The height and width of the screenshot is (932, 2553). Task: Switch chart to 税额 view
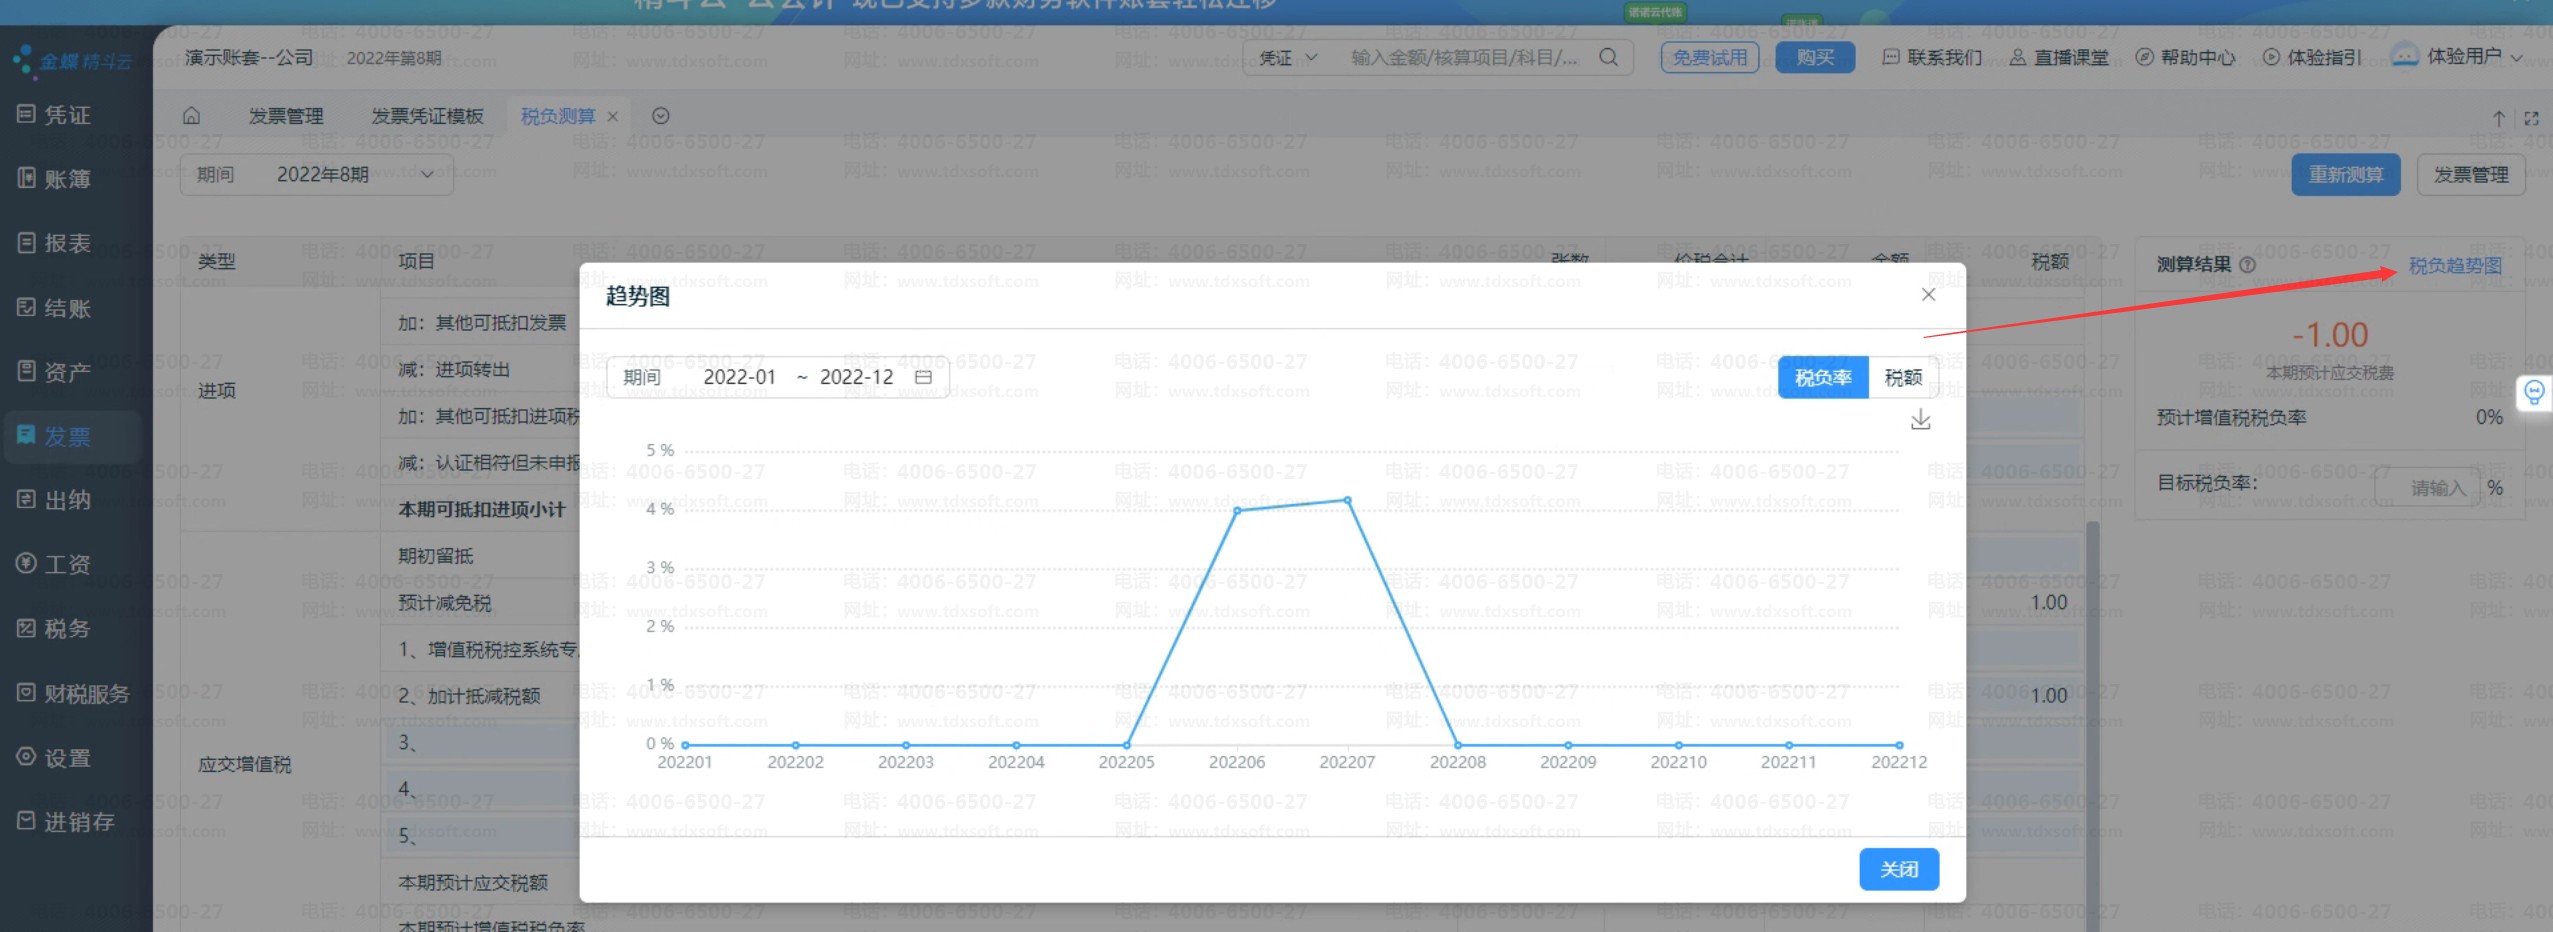pos(1902,377)
